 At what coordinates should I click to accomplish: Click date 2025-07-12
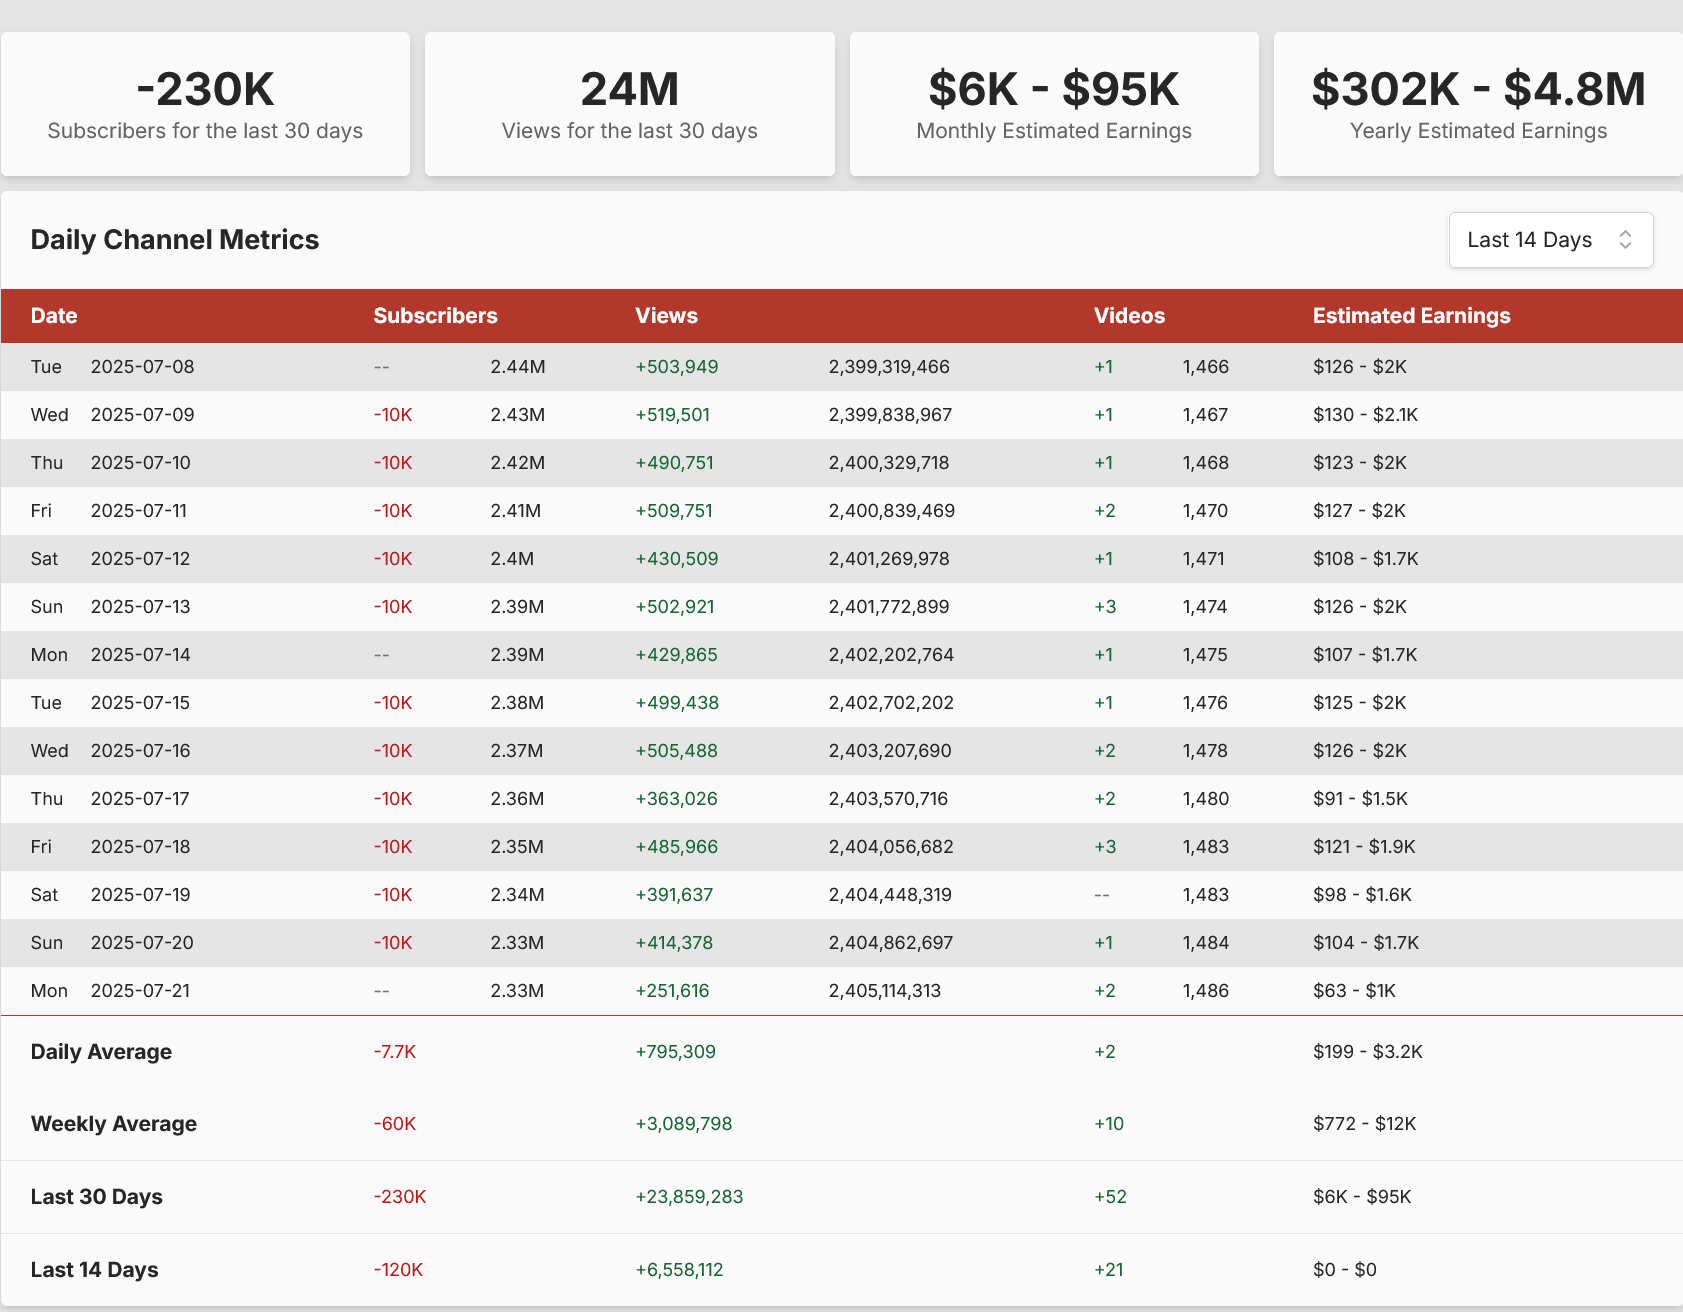(141, 559)
